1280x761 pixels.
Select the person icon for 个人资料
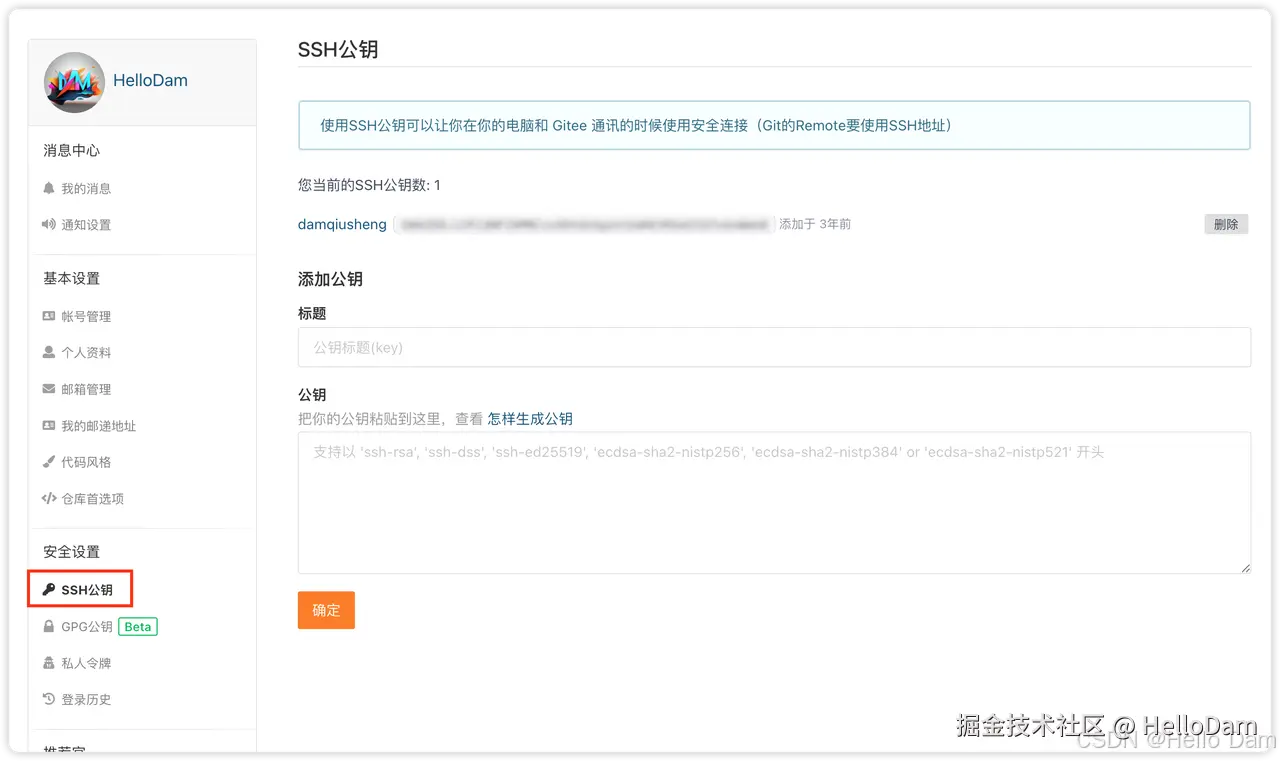click(x=48, y=352)
